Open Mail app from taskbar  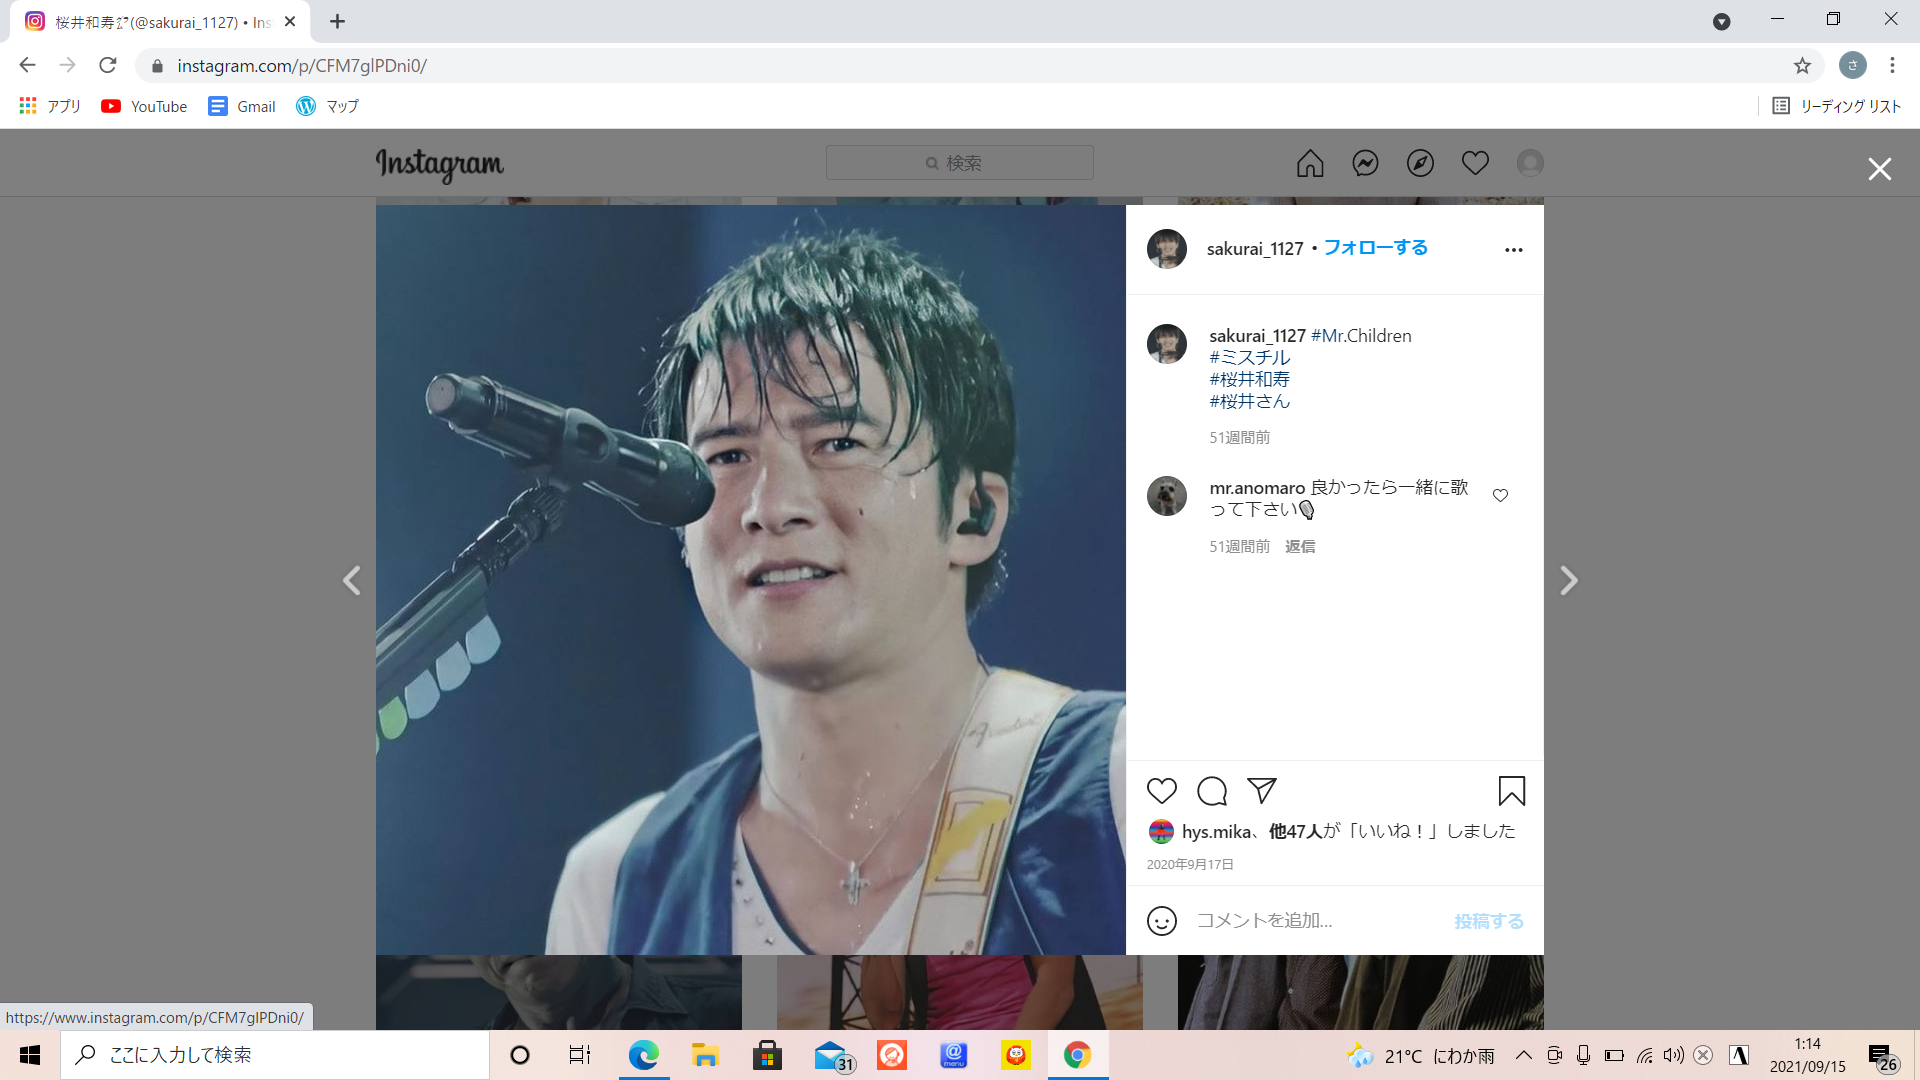832,1055
